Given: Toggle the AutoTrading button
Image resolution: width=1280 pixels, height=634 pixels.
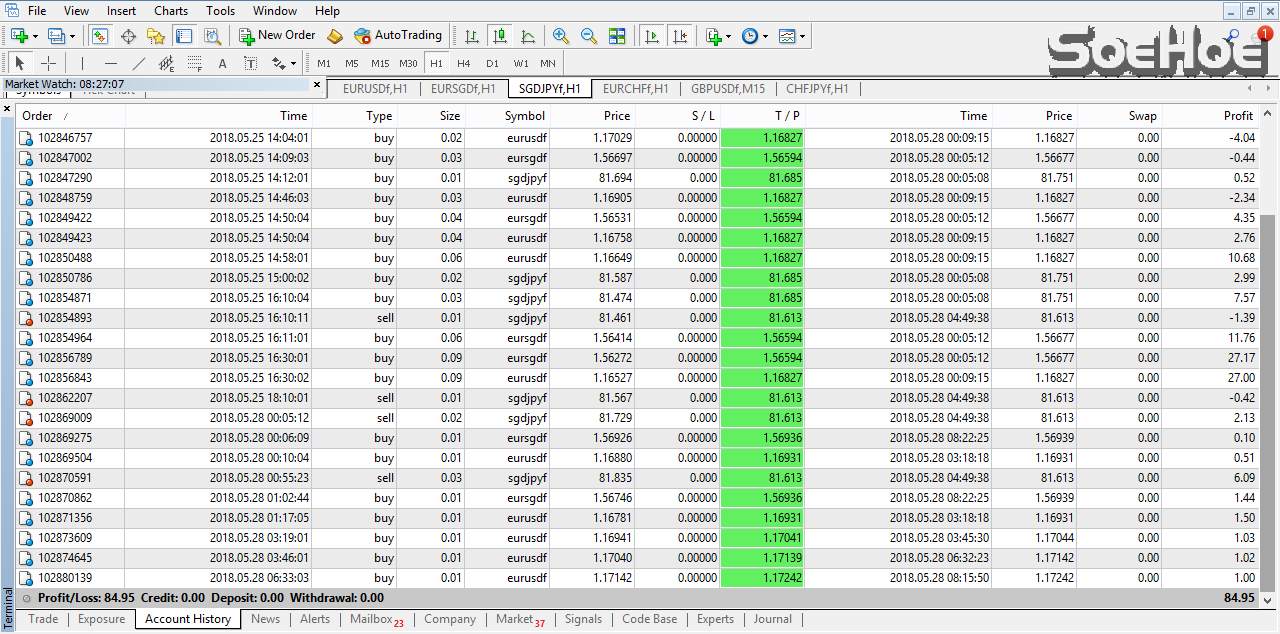Looking at the screenshot, I should 398,36.
